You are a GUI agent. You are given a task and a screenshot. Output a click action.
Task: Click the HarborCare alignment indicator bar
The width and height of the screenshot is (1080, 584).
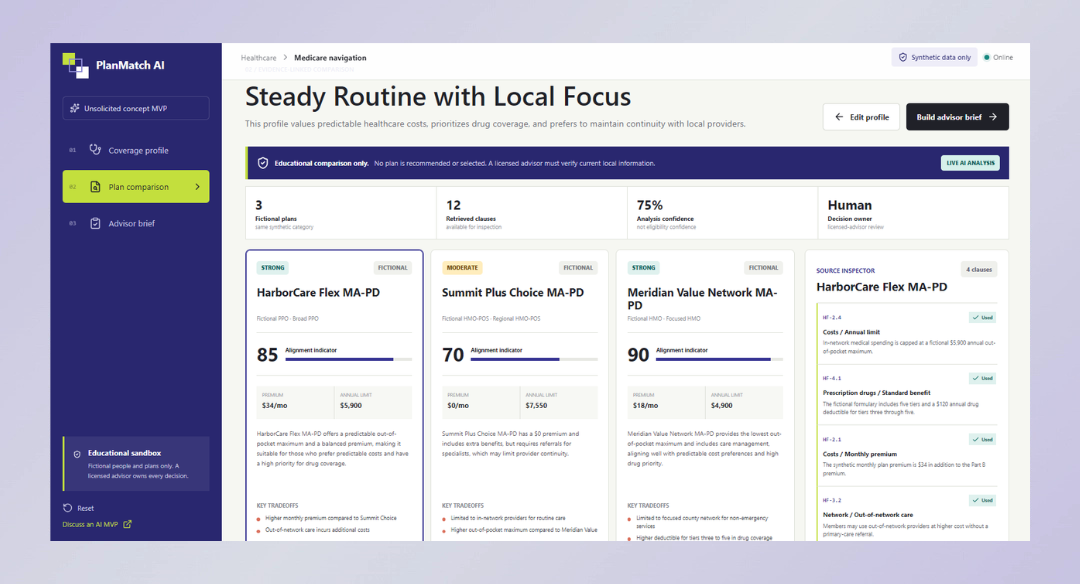coord(349,359)
